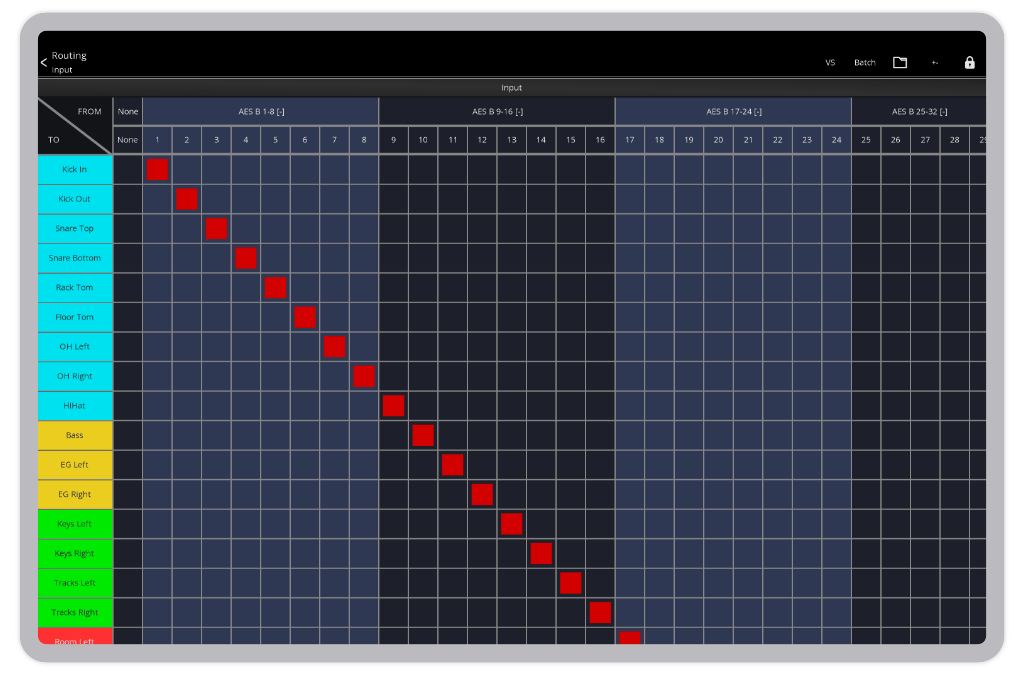The image size is (1025, 675).
Task: Click the padlock icon to unlock routing
Action: click(969, 62)
